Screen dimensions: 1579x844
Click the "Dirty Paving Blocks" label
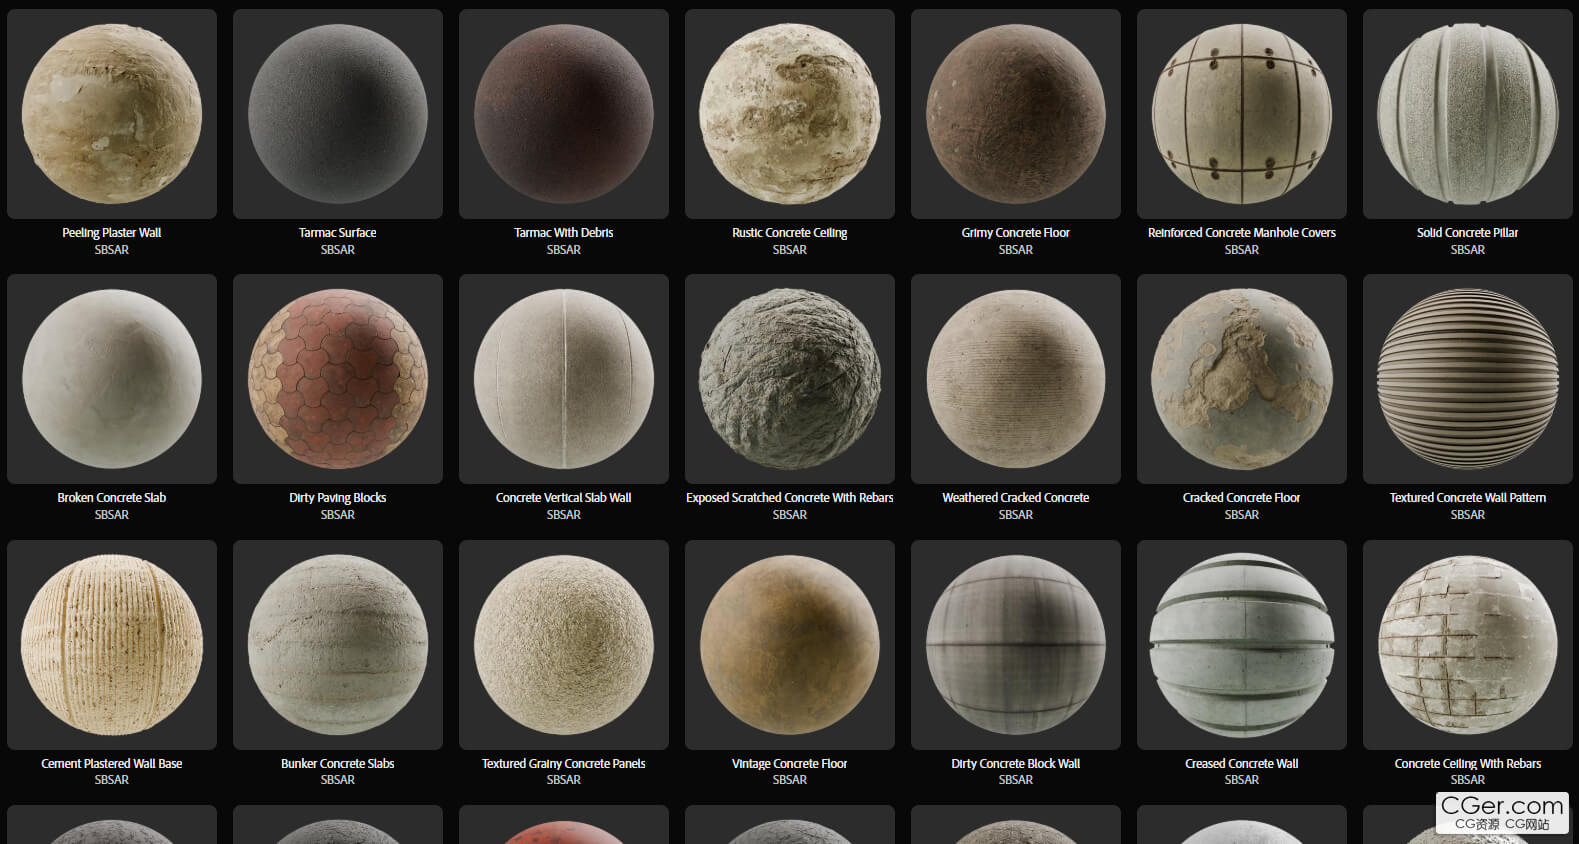tap(338, 498)
